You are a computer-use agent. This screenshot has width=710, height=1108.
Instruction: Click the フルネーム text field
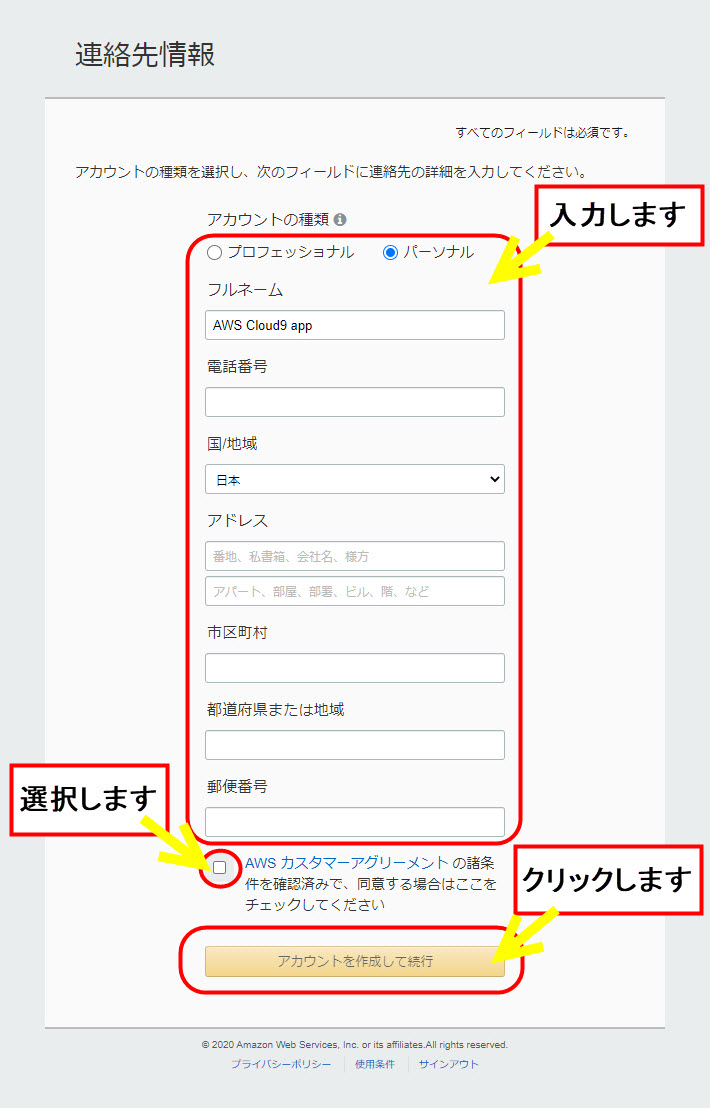[x=355, y=325]
